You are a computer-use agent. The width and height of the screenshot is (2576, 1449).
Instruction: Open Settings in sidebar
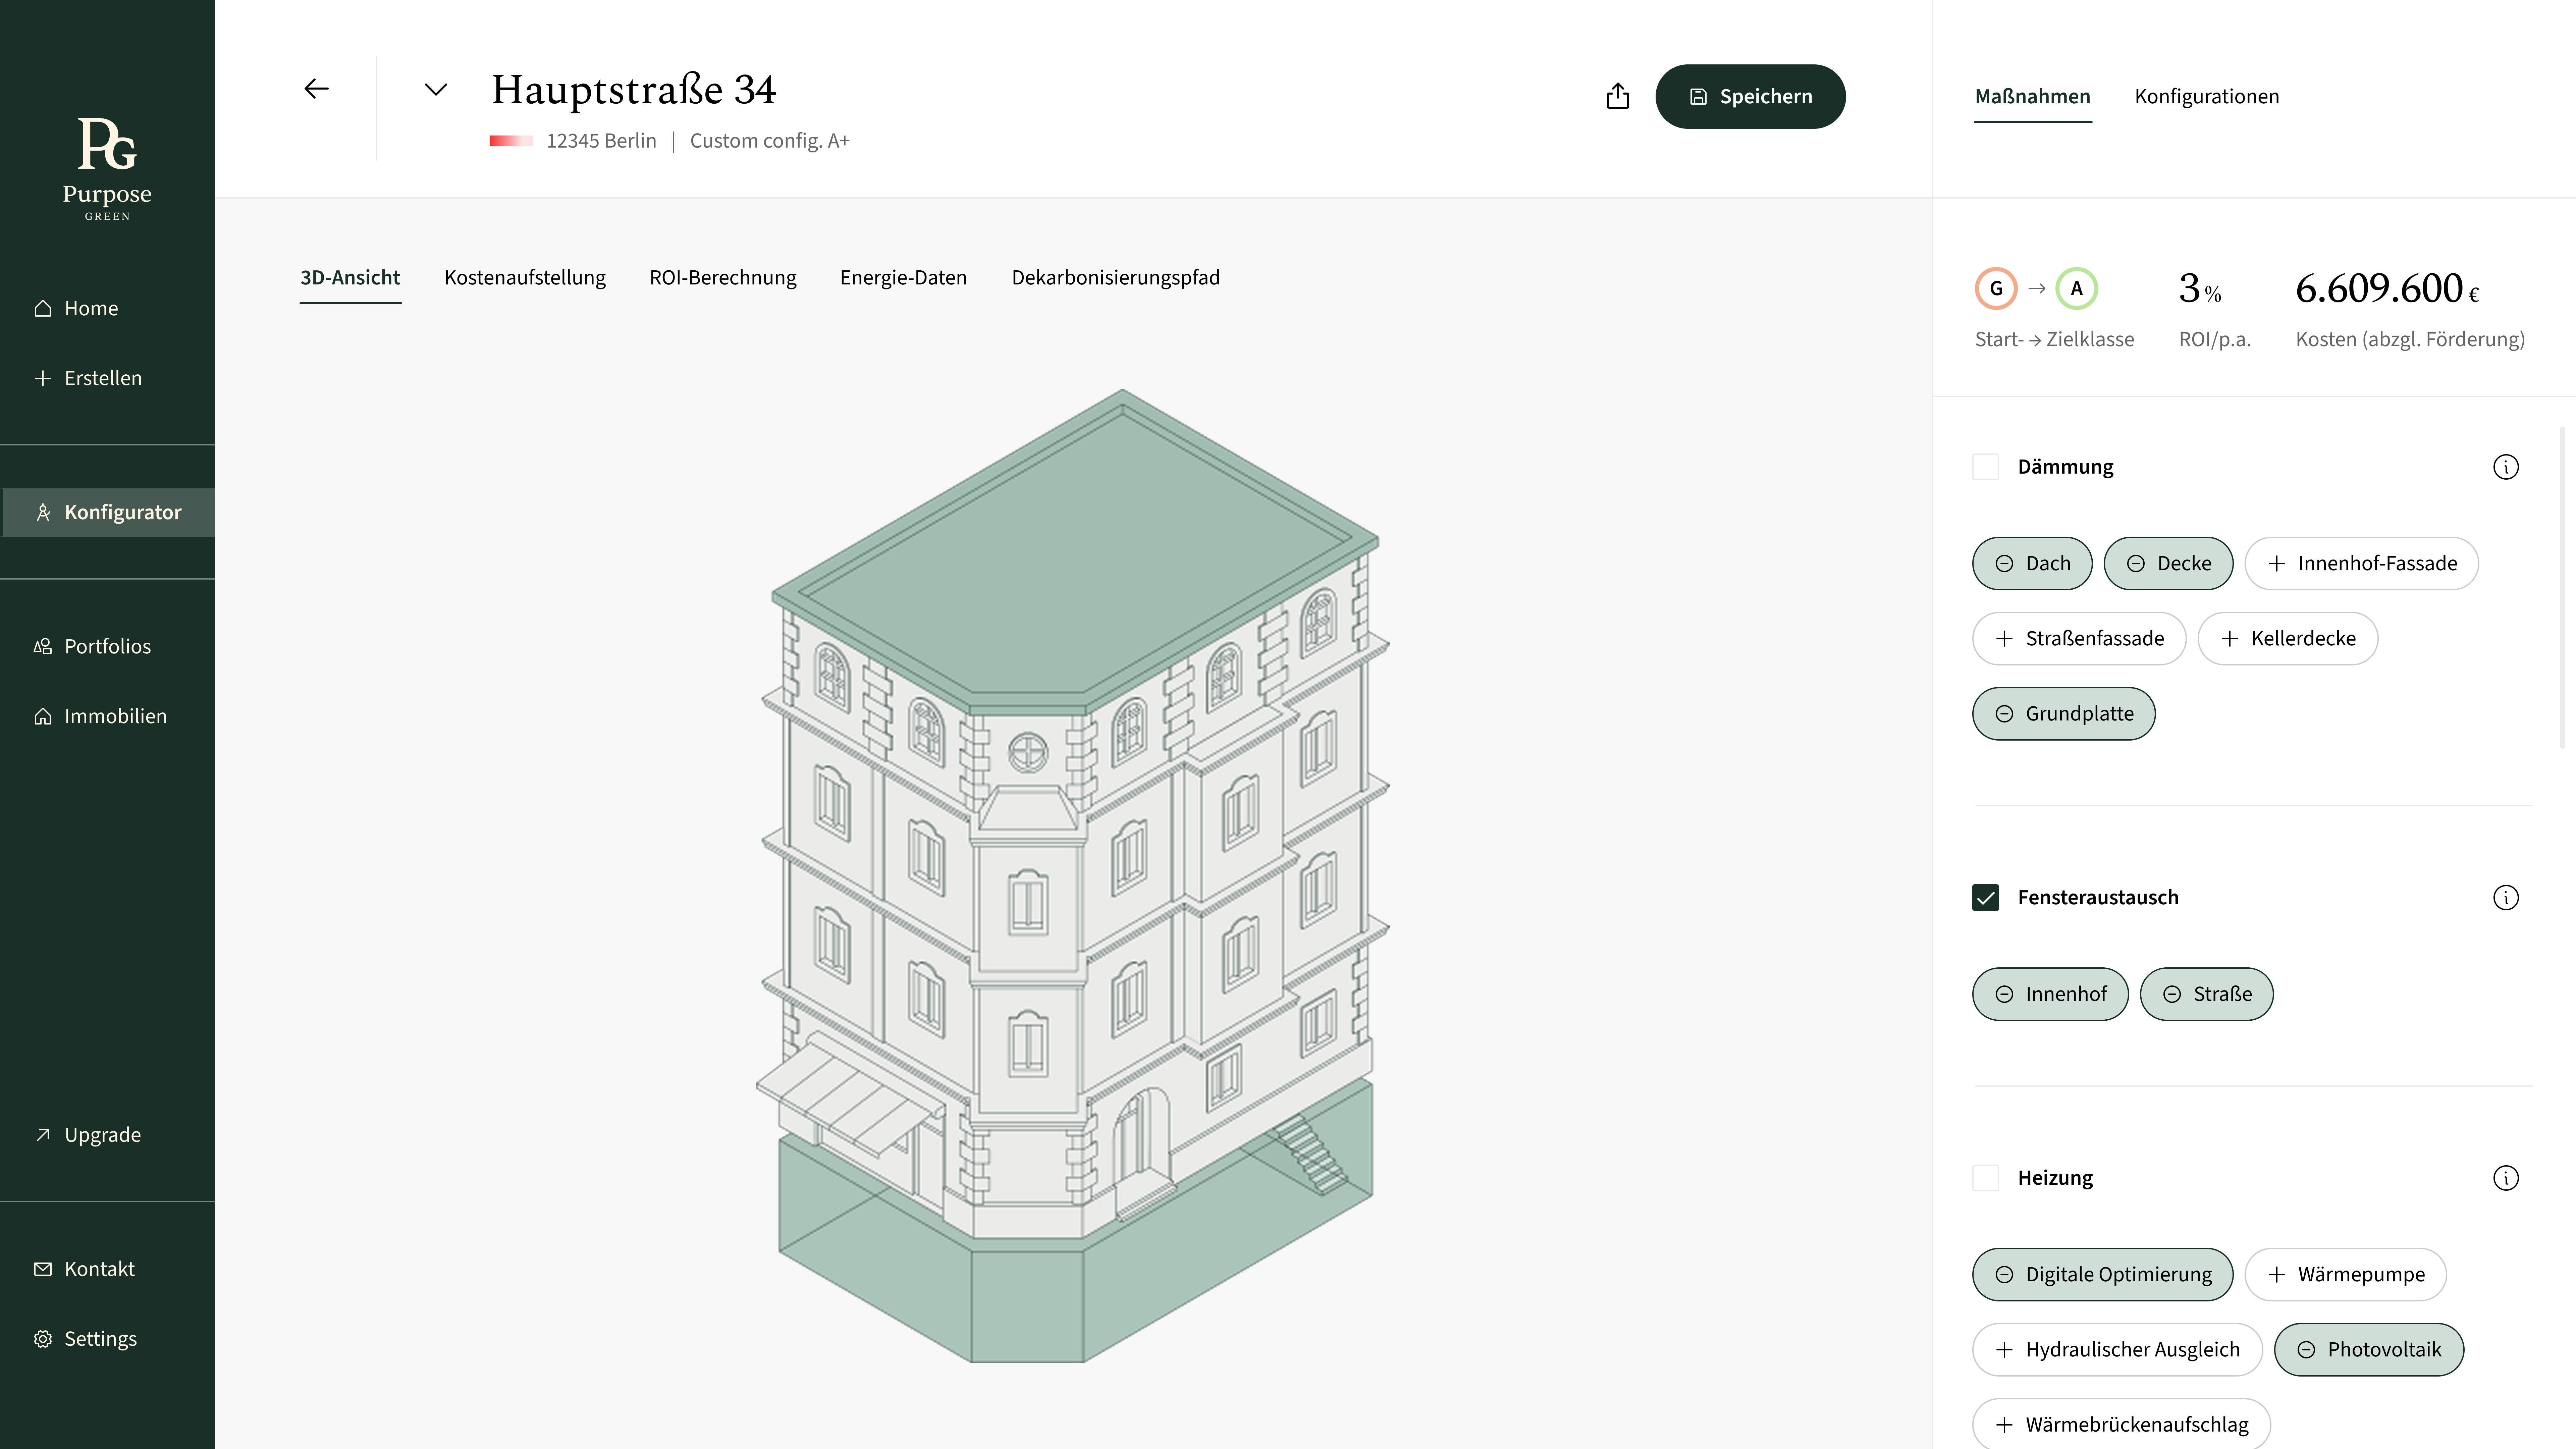click(x=86, y=1339)
